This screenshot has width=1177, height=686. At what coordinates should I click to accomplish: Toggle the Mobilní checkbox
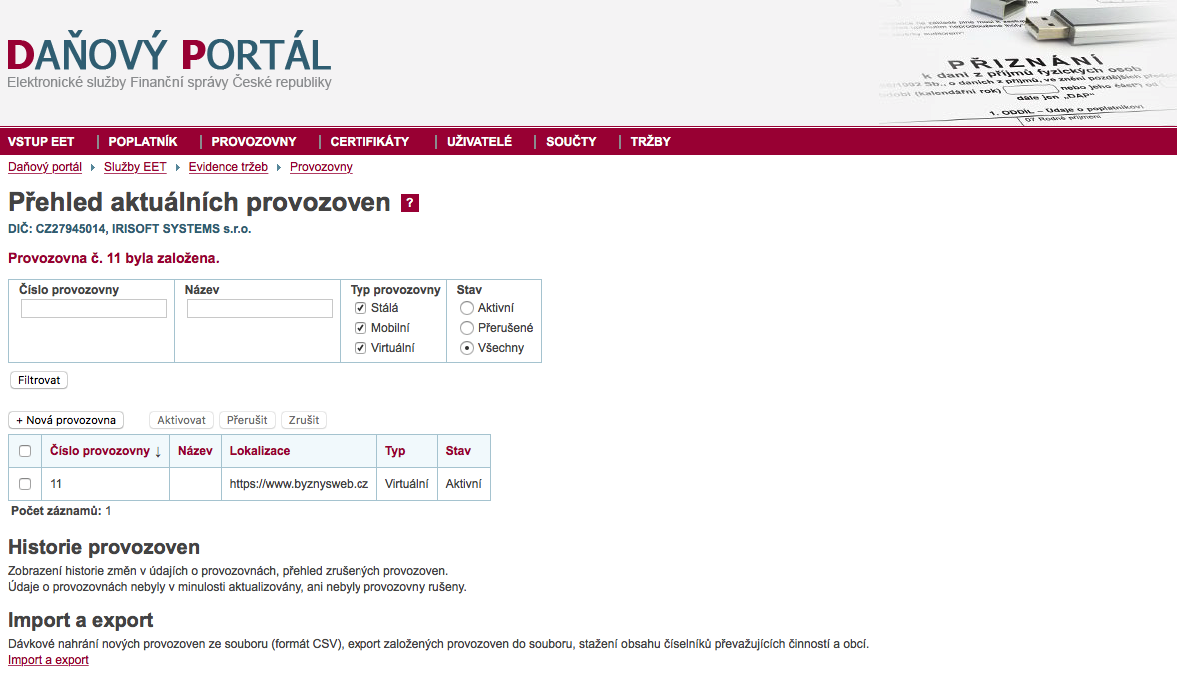point(360,328)
